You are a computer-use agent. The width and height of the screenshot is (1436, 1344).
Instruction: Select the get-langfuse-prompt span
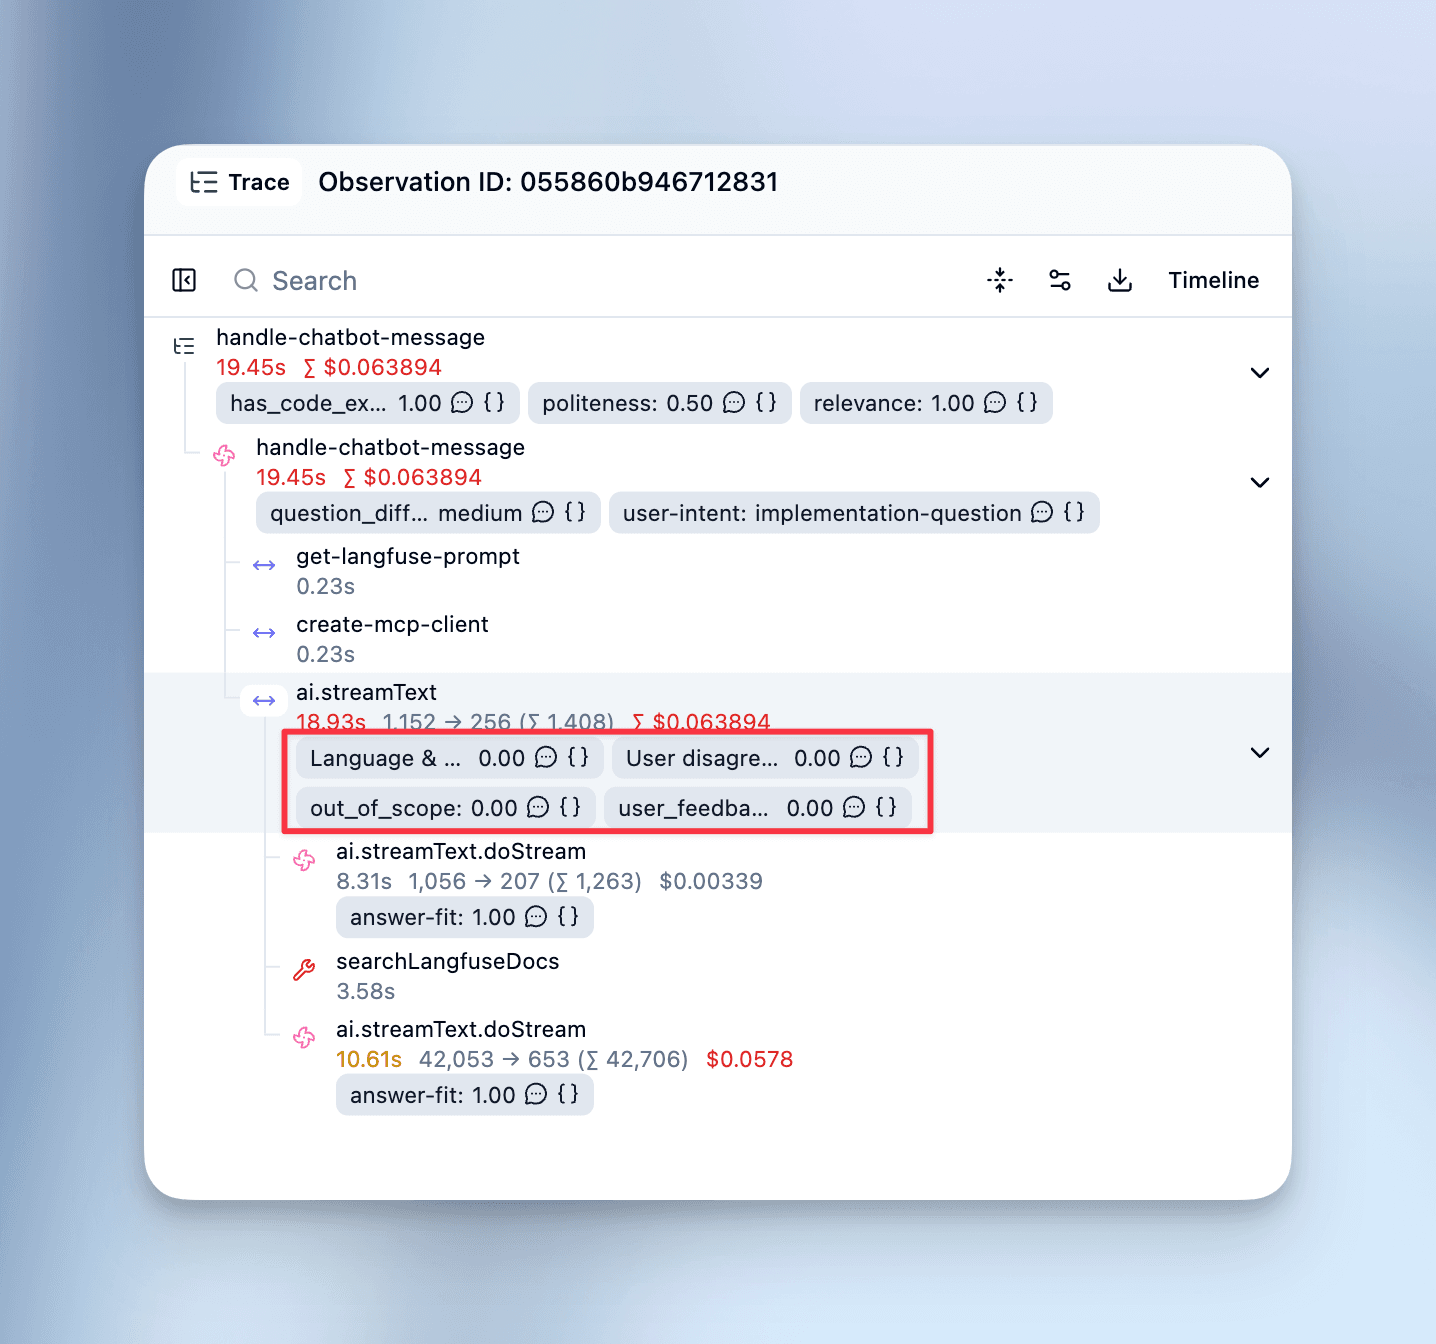point(407,557)
